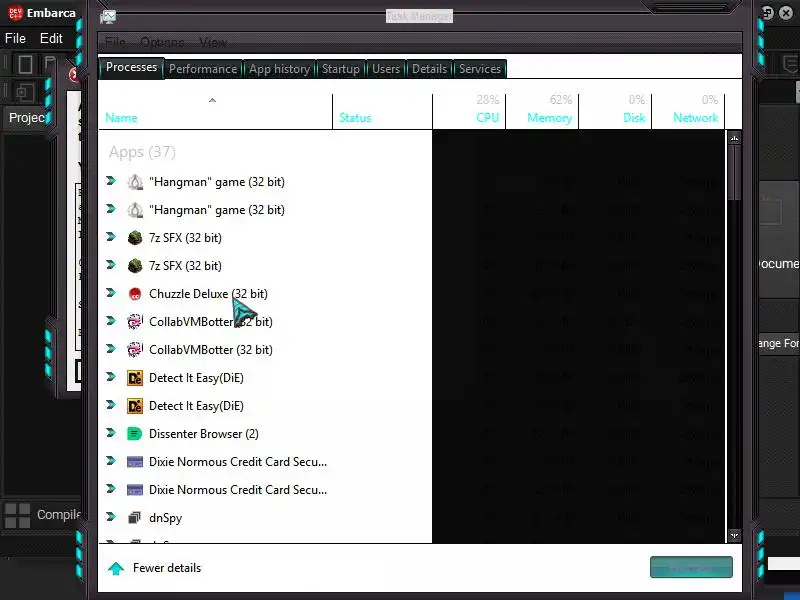Click the topmost "Hangman" game app icon
This screenshot has width=800, height=600.
coord(135,182)
